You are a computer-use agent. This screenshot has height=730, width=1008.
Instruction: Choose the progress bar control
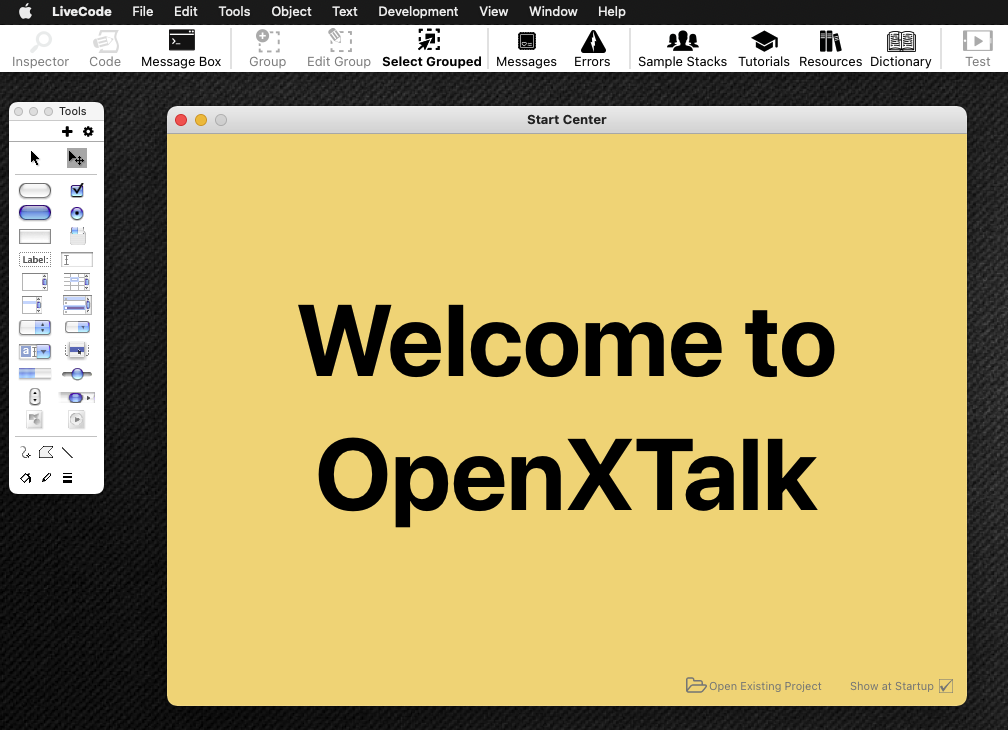tap(35, 373)
